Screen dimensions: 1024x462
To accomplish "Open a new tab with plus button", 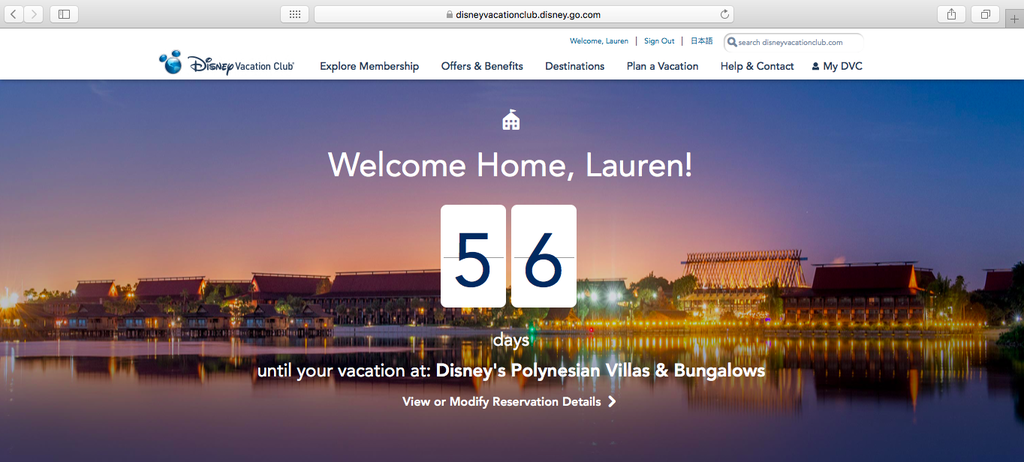I will click(1014, 19).
